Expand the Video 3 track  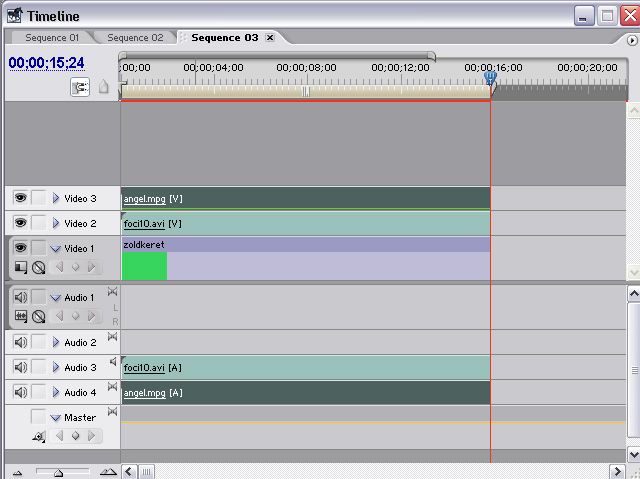tap(56, 198)
